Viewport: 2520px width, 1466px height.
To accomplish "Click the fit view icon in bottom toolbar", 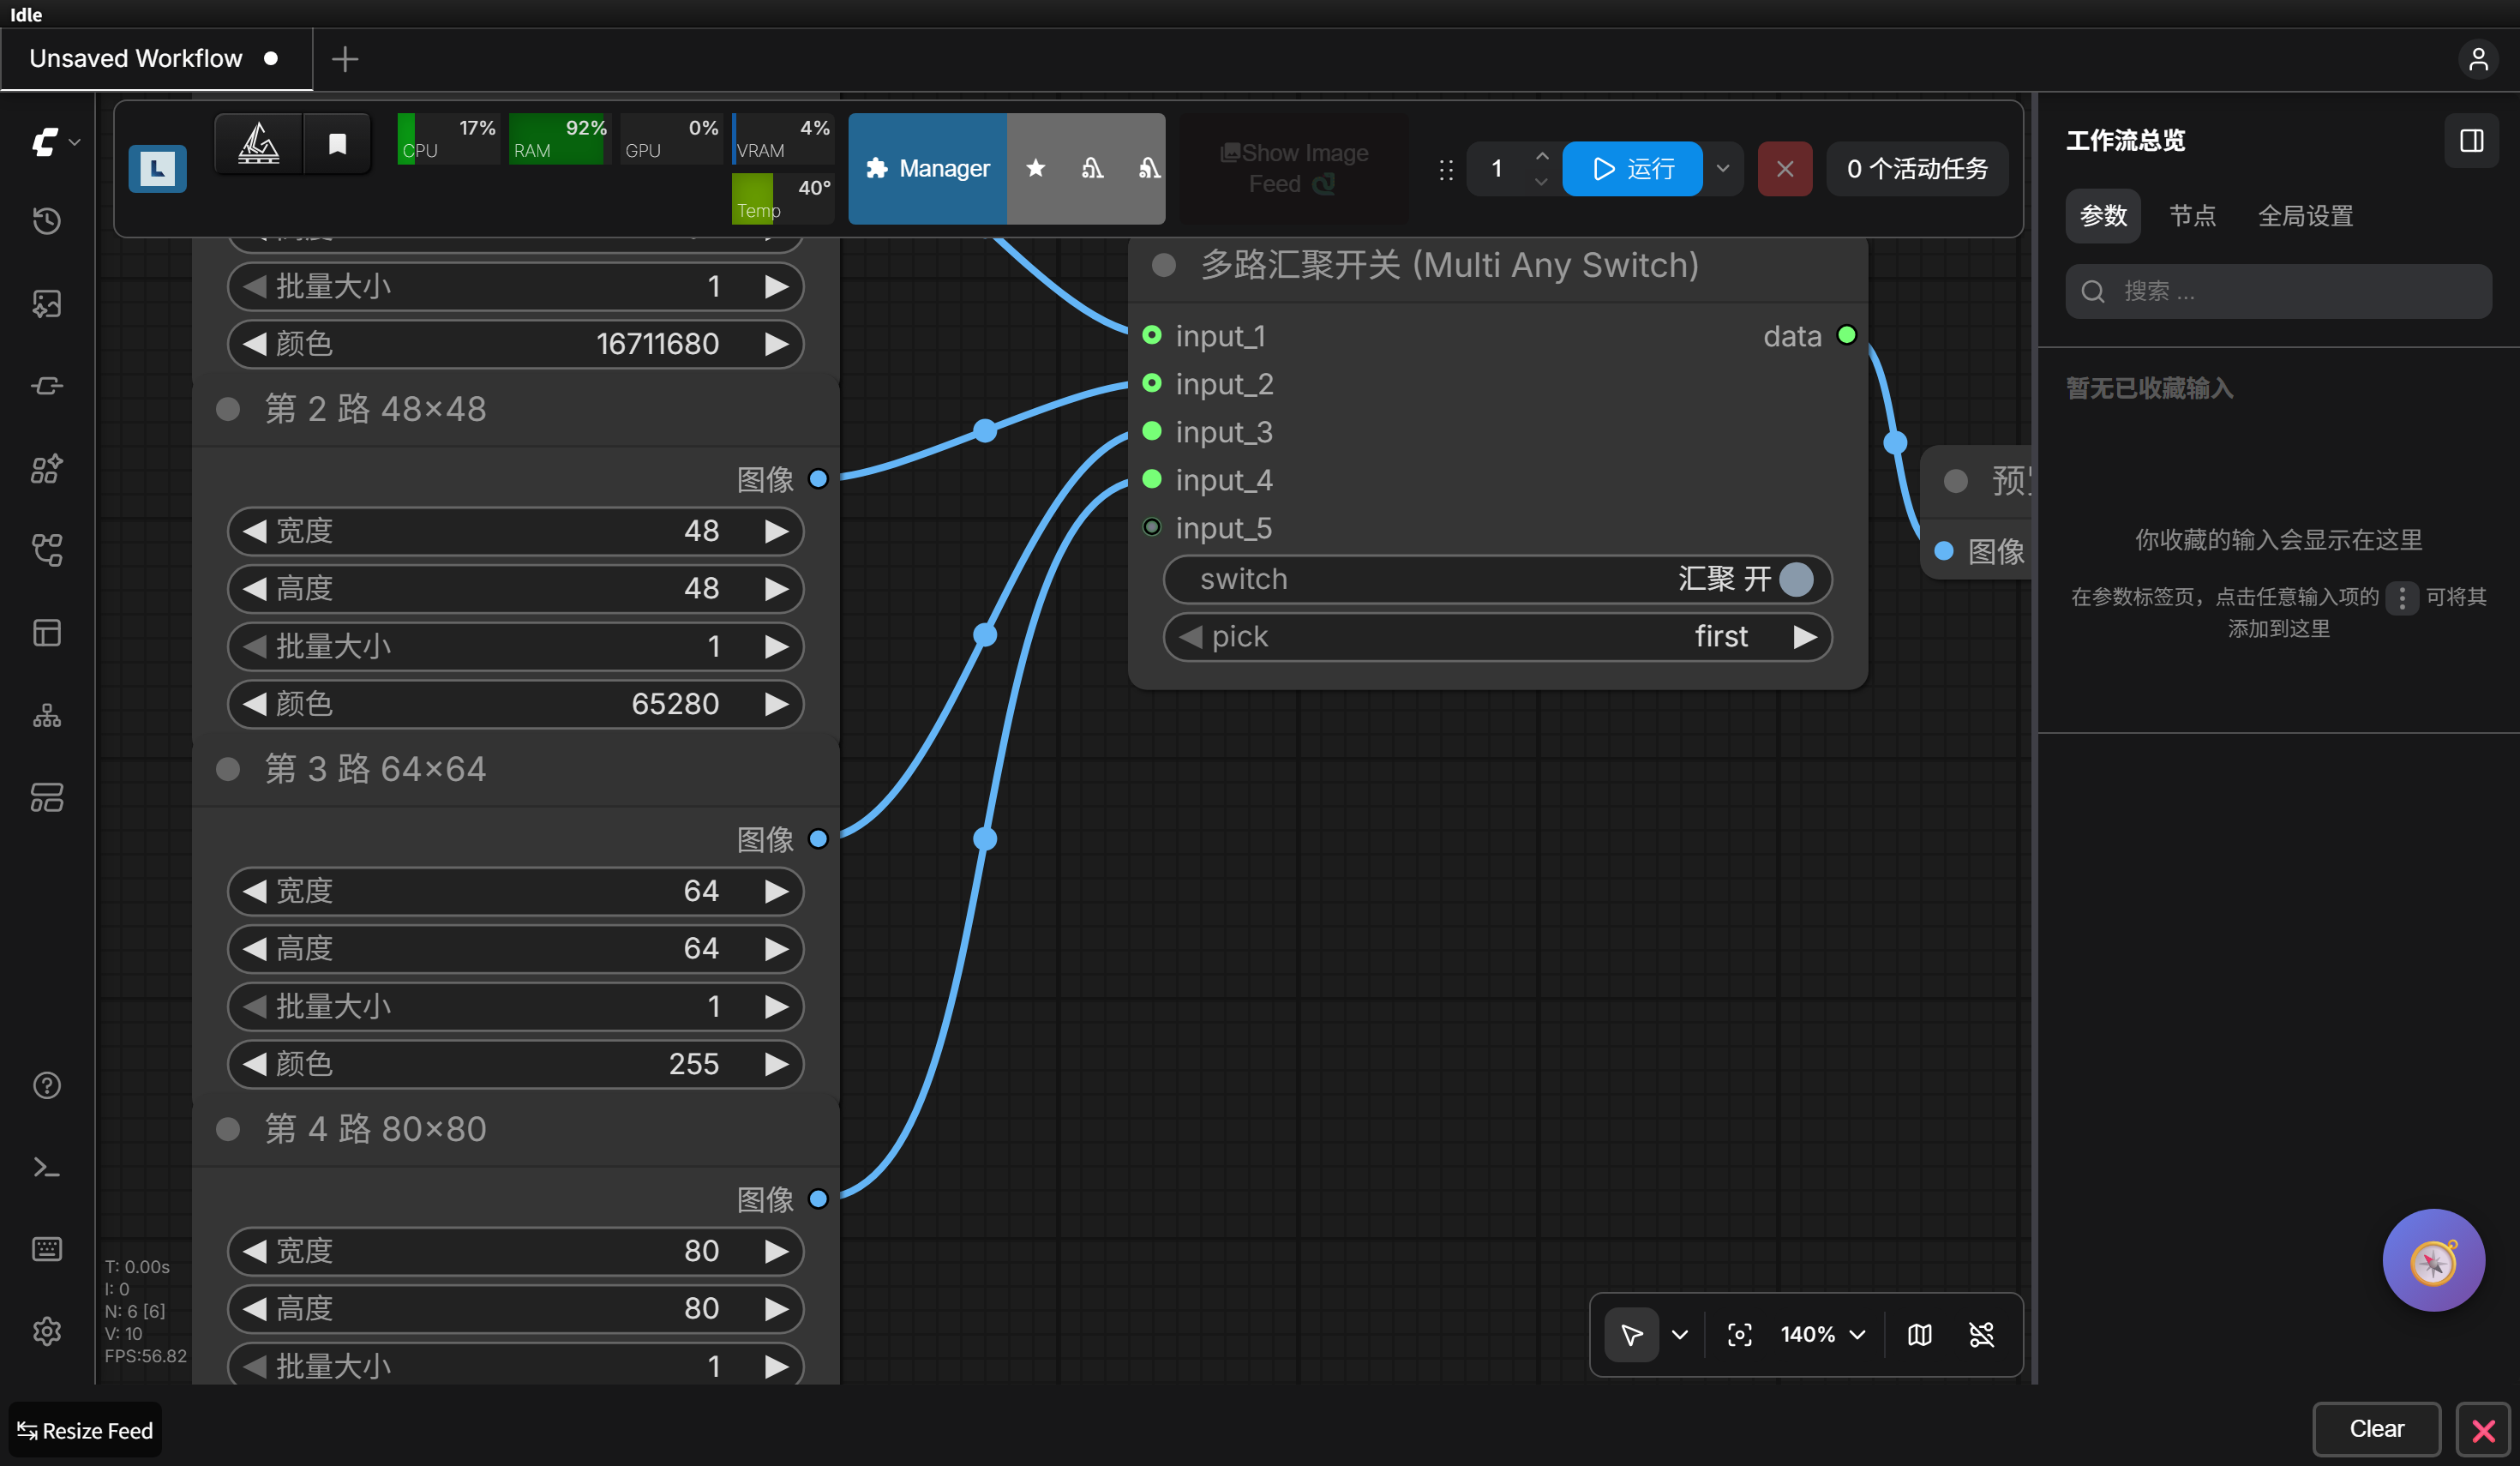I will tap(1740, 1334).
